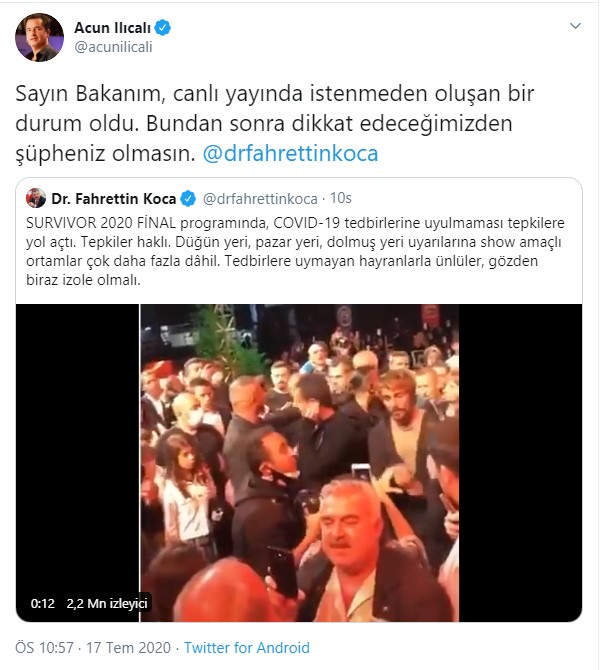
Task: Click the Dr. Fahrettin Koca name in quoted tweet
Action: click(x=114, y=199)
